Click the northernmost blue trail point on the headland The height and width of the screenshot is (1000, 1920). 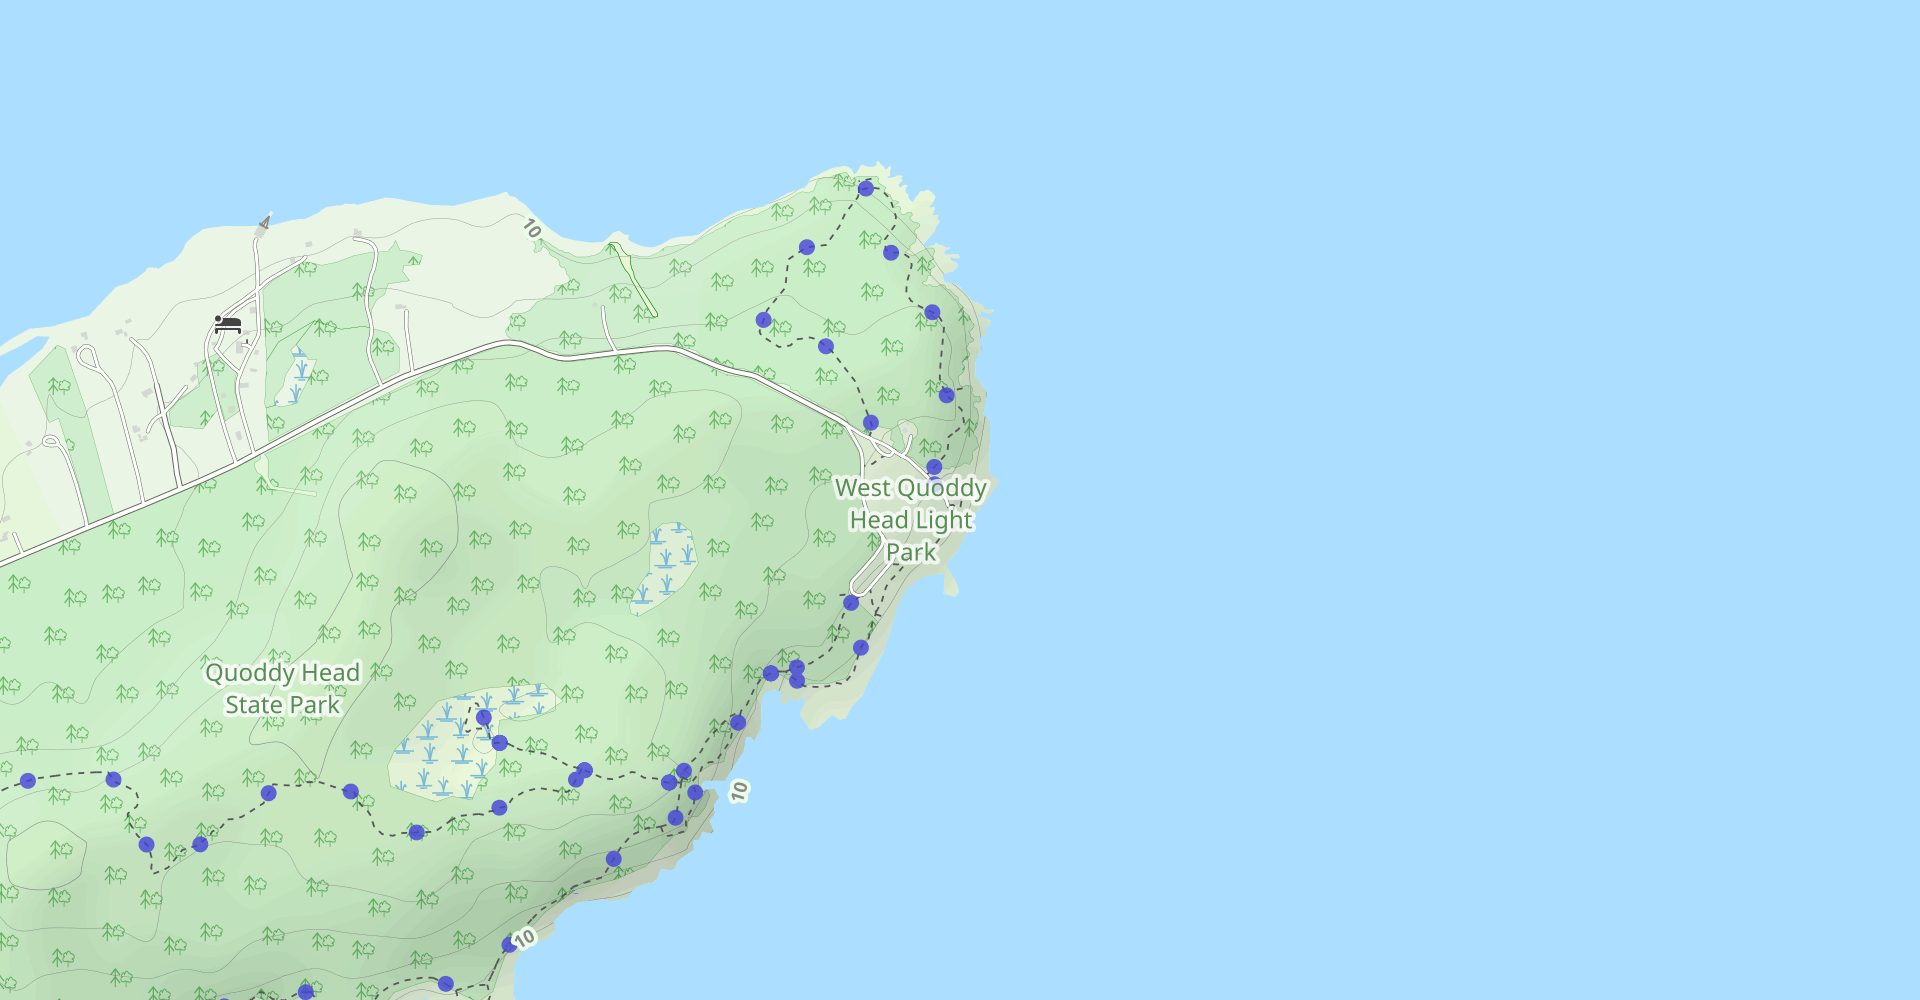tap(866, 188)
